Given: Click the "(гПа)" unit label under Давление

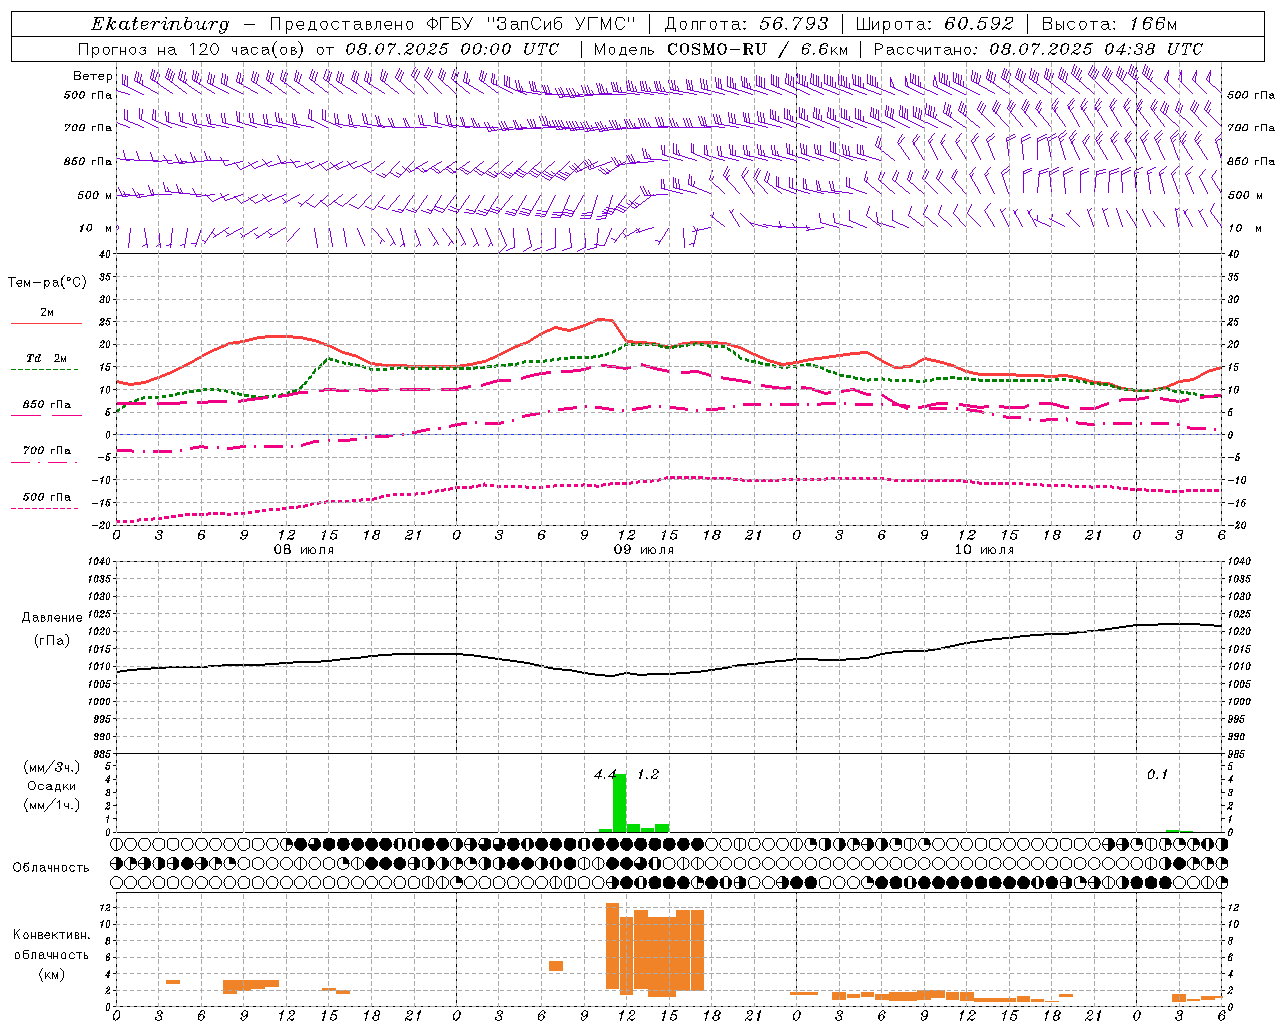Looking at the screenshot, I should 52,640.
